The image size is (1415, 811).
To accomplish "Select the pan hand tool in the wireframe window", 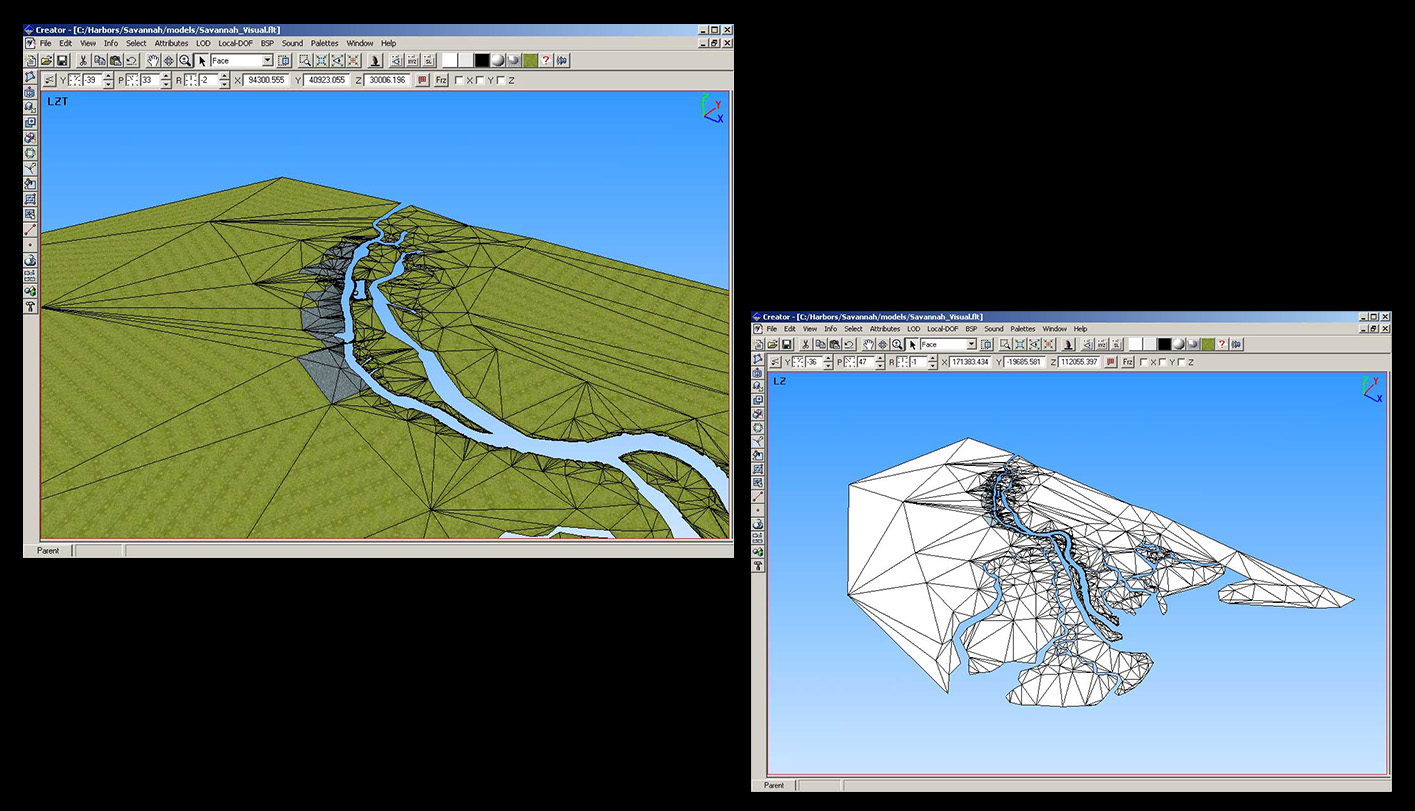I will 868,345.
